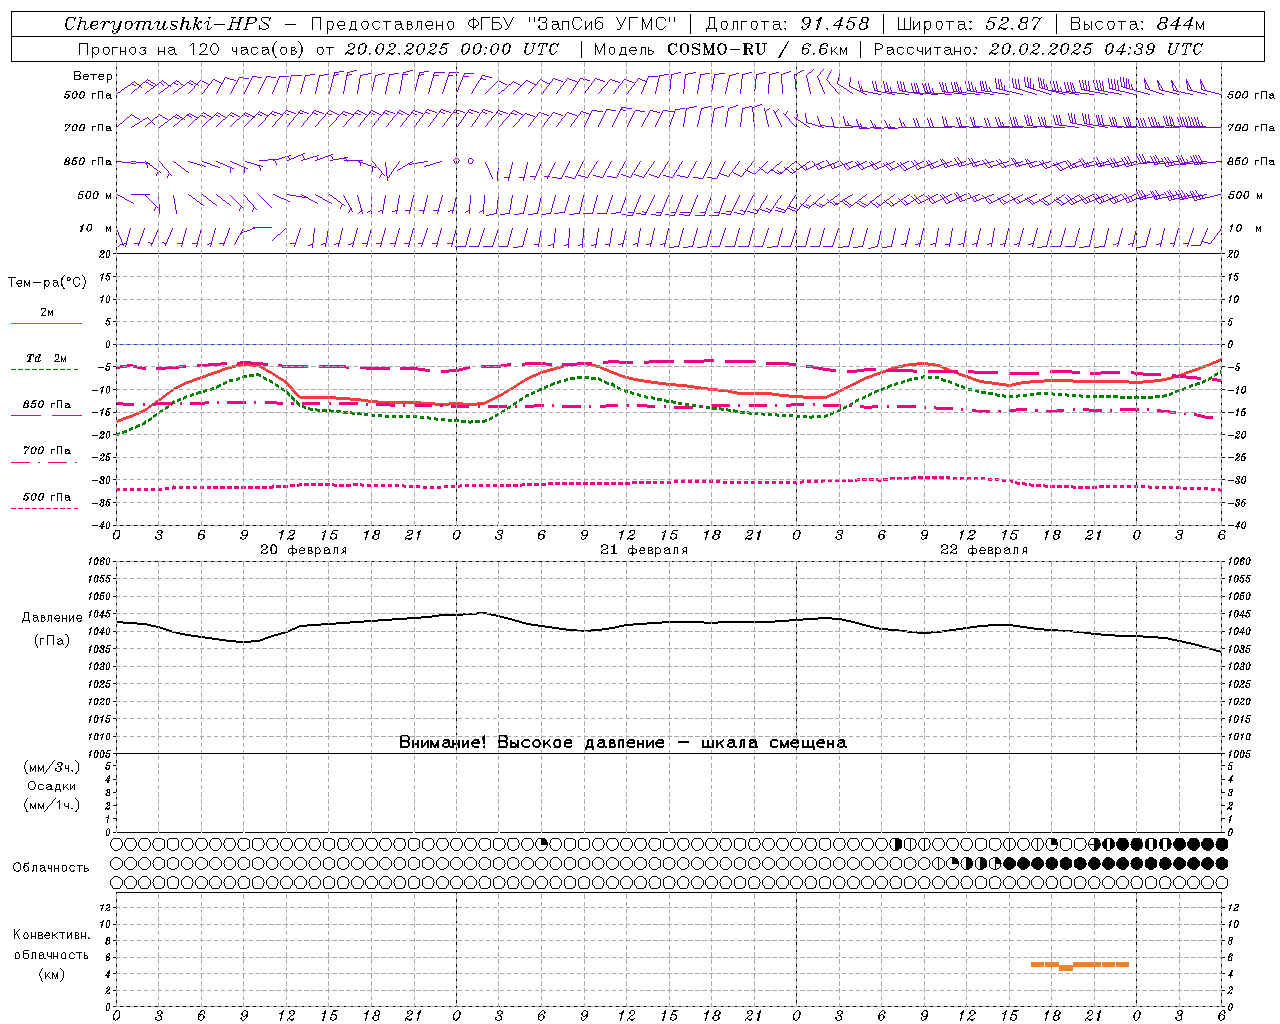The width and height of the screenshot is (1280, 1024).
Task: Click the Тем-ра(°C) axis title
Action: [x=47, y=282]
